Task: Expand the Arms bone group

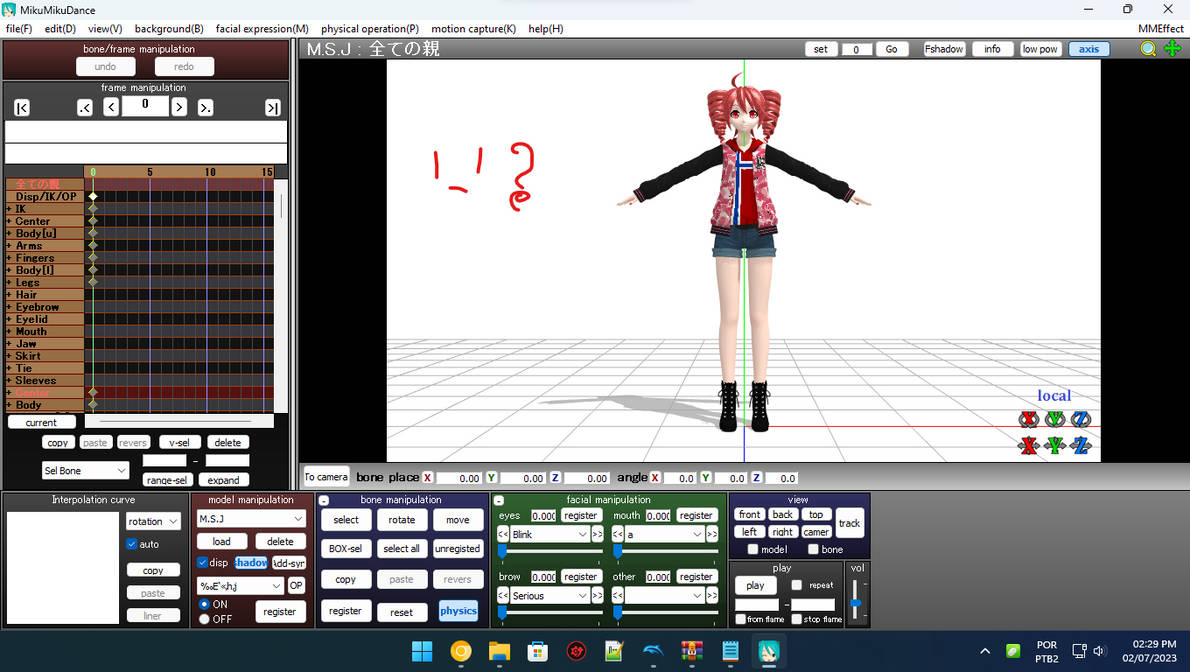Action: click(x=9, y=246)
